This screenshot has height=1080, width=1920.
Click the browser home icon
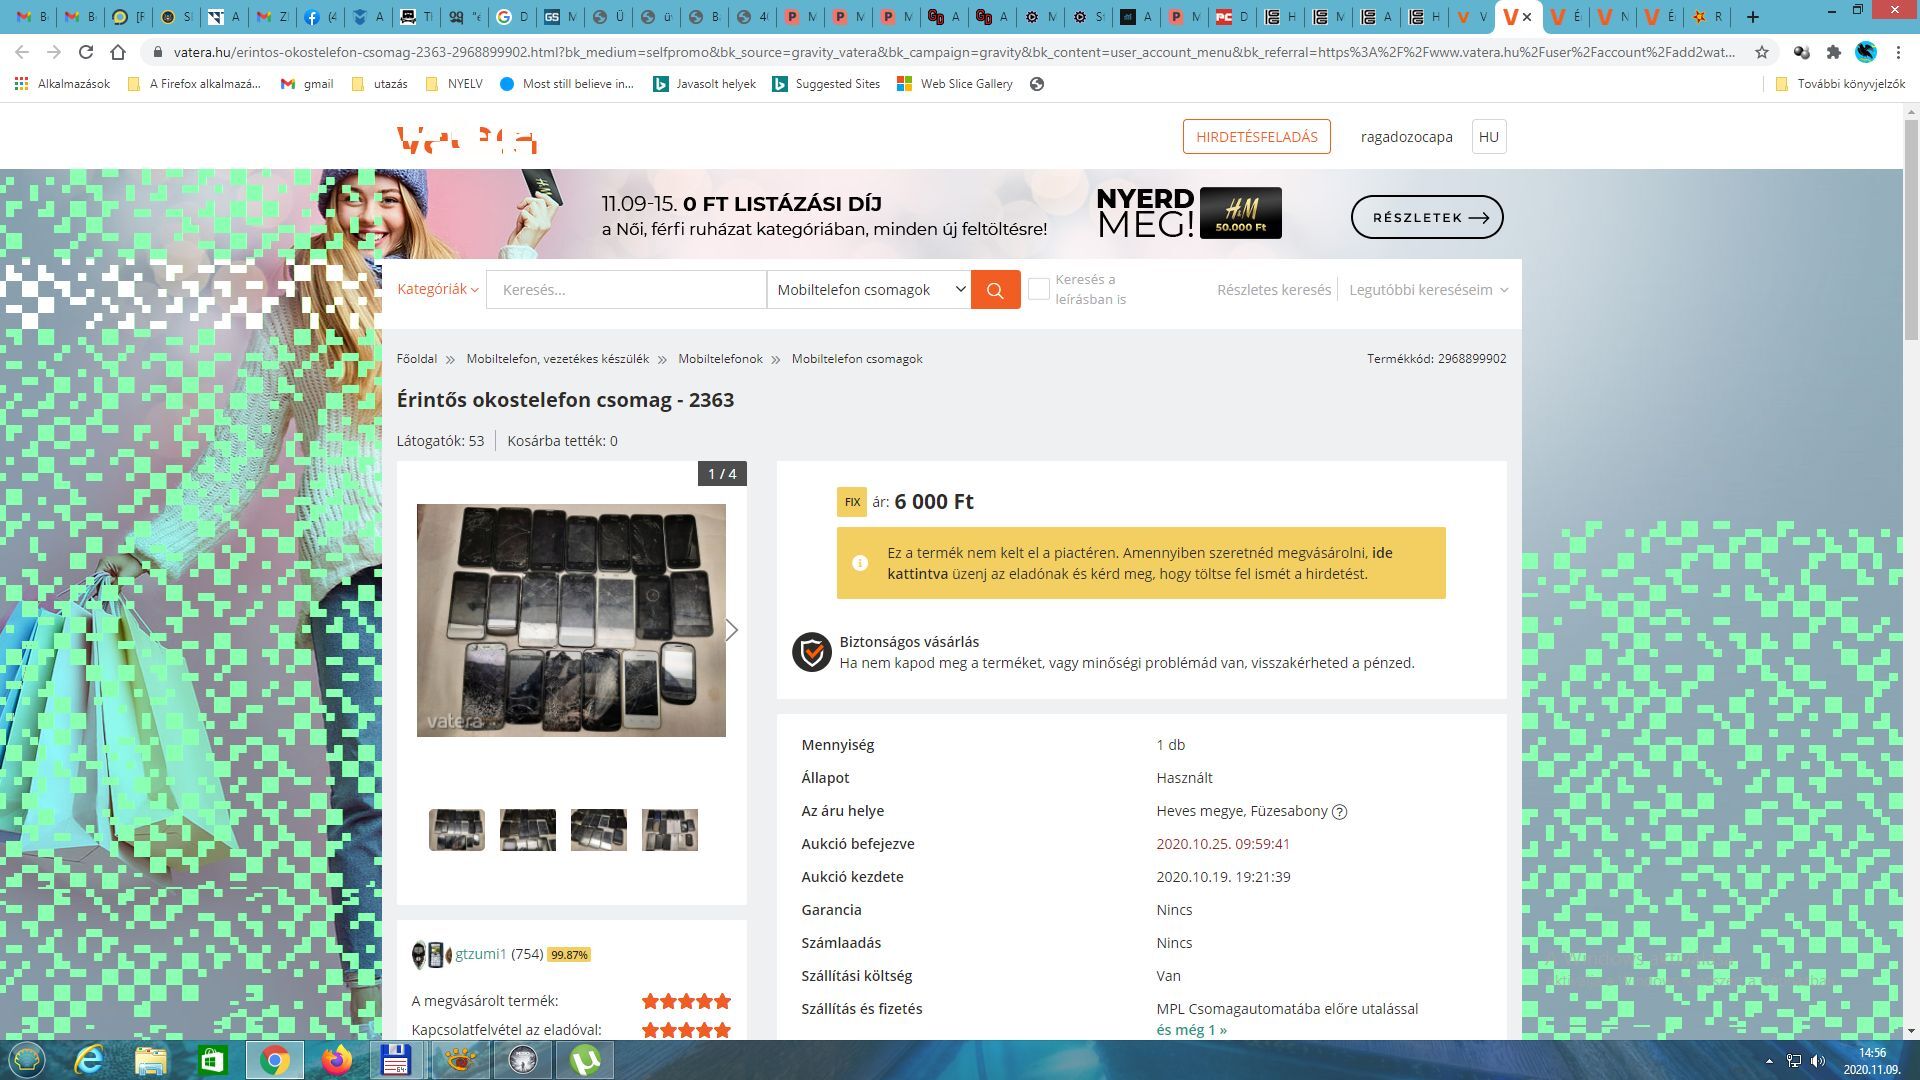[118, 52]
